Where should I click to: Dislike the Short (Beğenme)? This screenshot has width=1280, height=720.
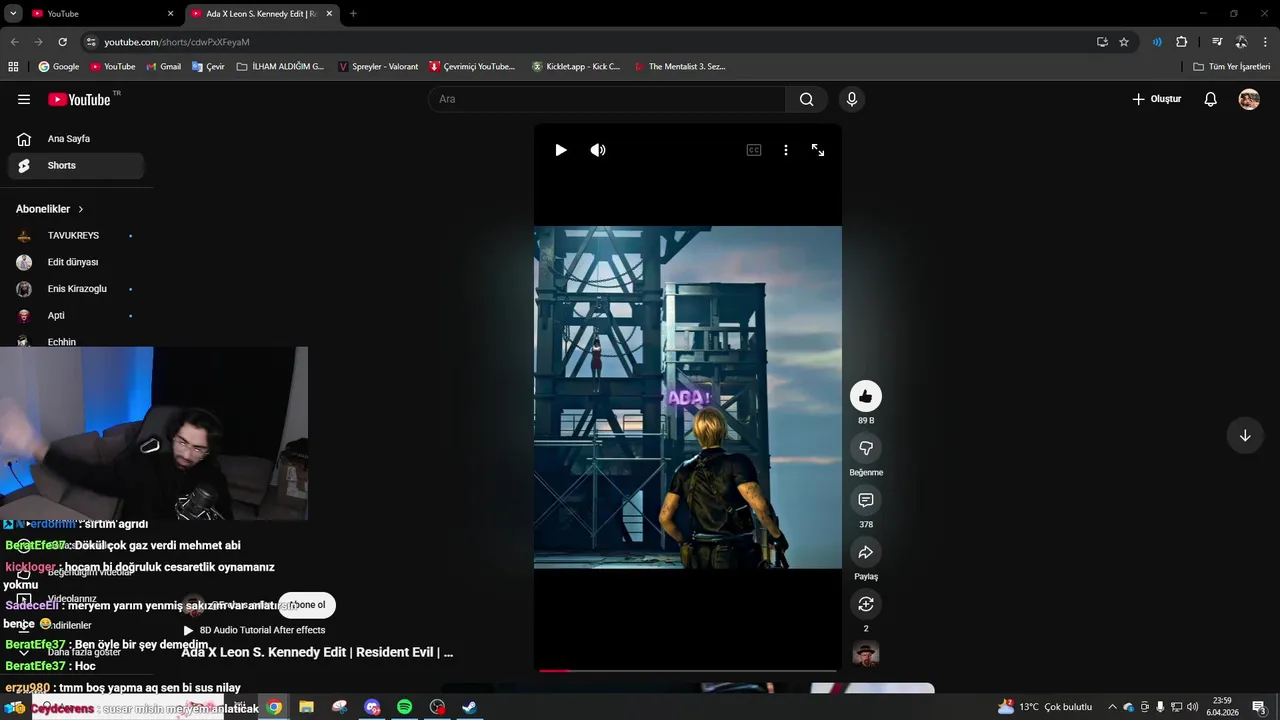click(x=866, y=448)
